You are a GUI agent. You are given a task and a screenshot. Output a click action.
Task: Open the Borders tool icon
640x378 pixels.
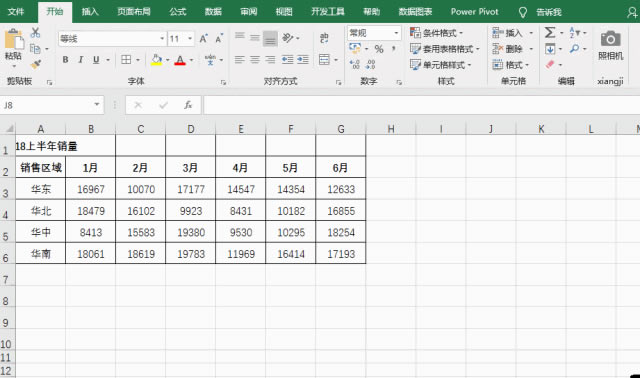tap(126, 60)
